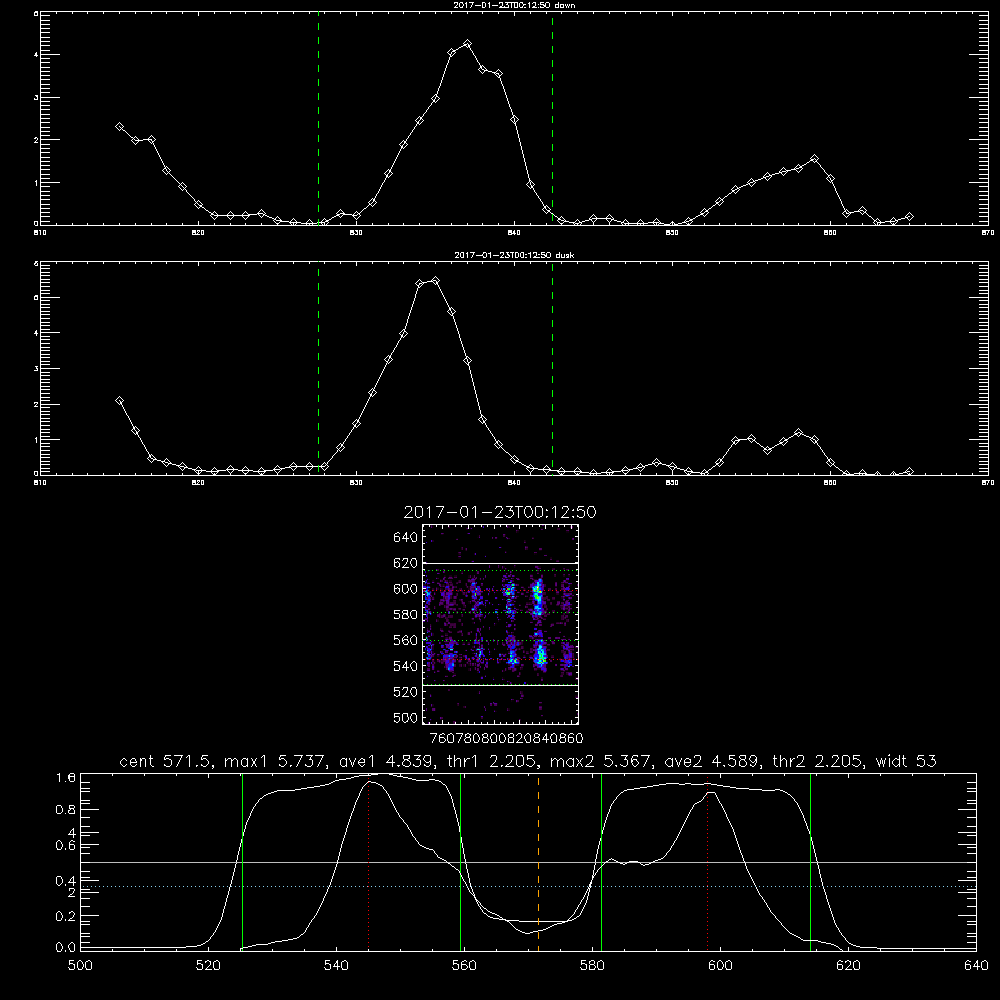Click the highest peak diamond in dawn plot

467,44
